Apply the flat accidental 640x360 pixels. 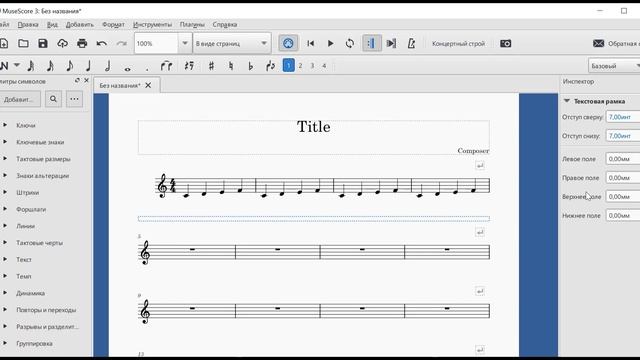(251, 66)
